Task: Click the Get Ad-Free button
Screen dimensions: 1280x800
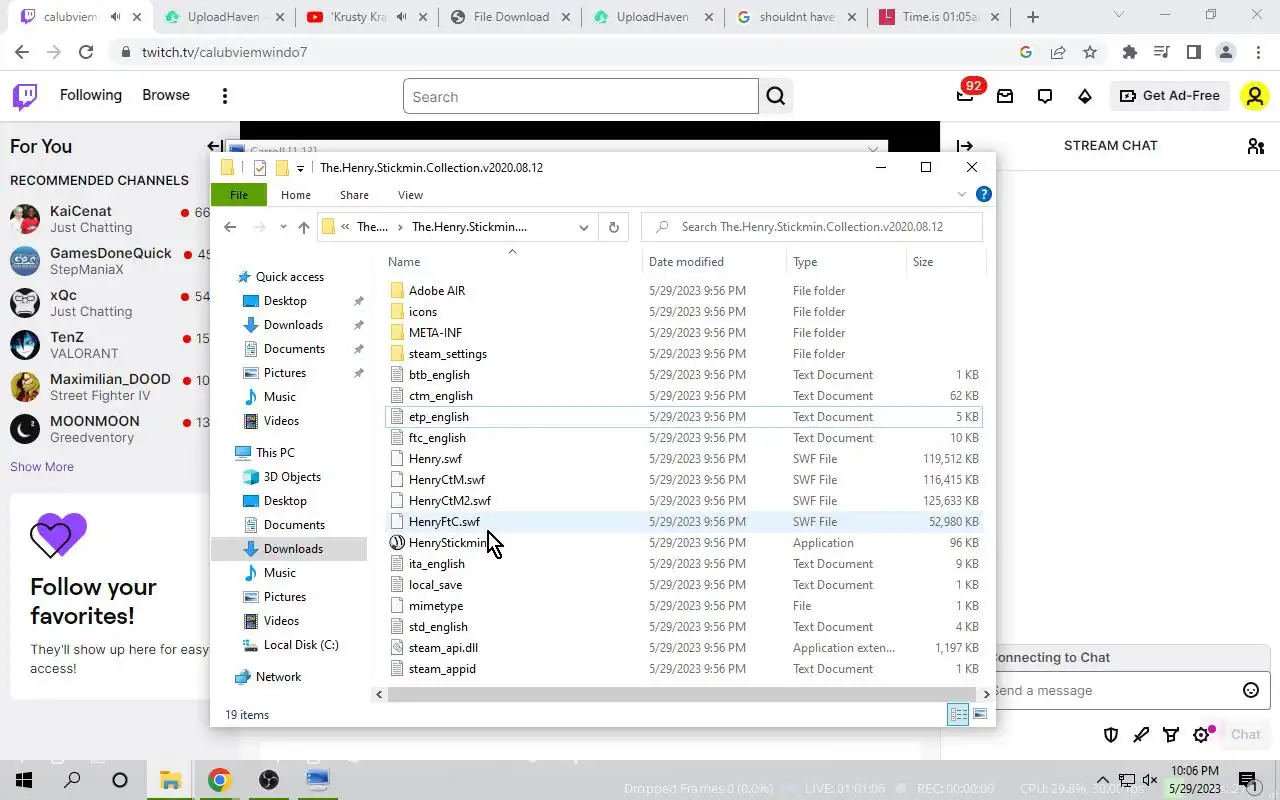Action: pyautogui.click(x=1170, y=96)
